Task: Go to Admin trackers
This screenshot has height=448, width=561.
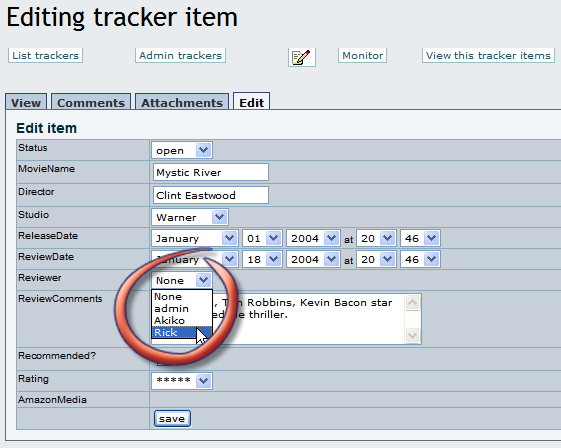Action: (180, 55)
